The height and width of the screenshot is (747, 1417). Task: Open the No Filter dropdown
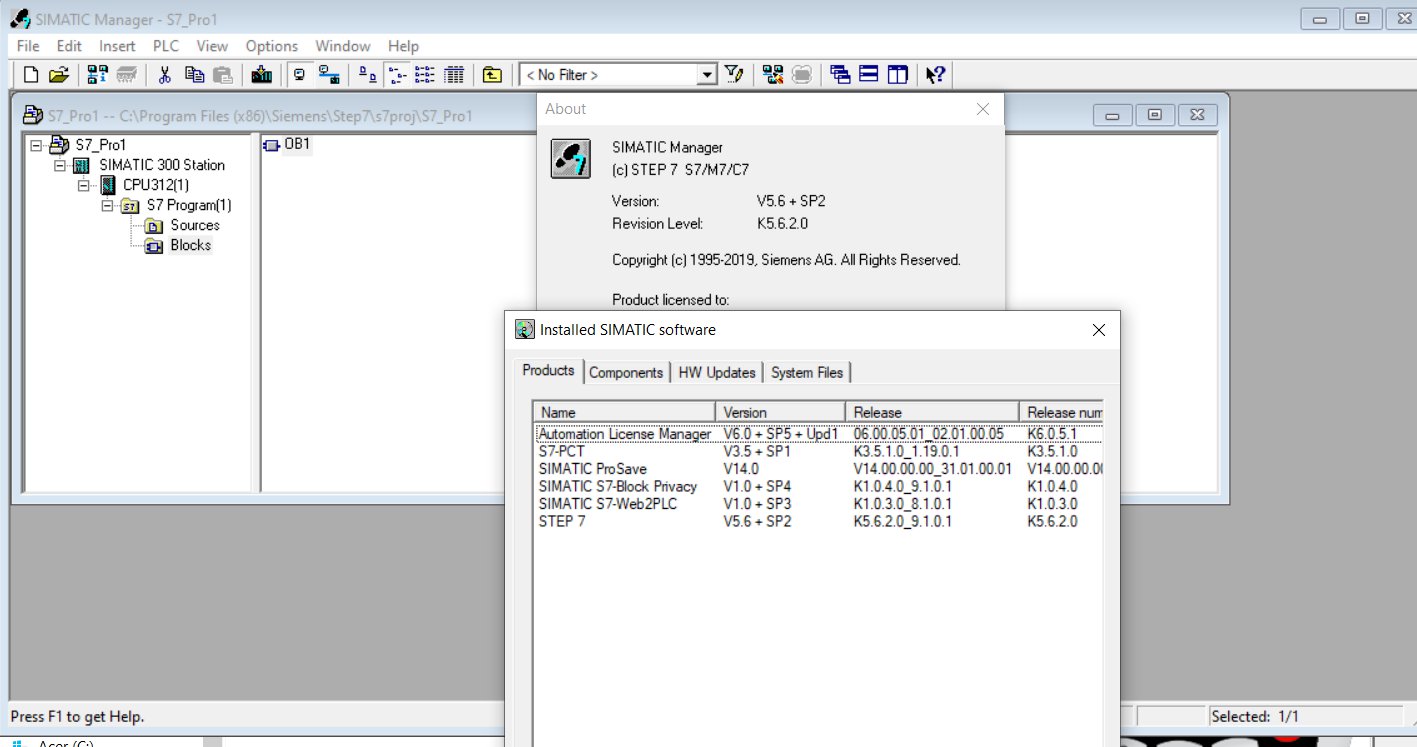(707, 74)
